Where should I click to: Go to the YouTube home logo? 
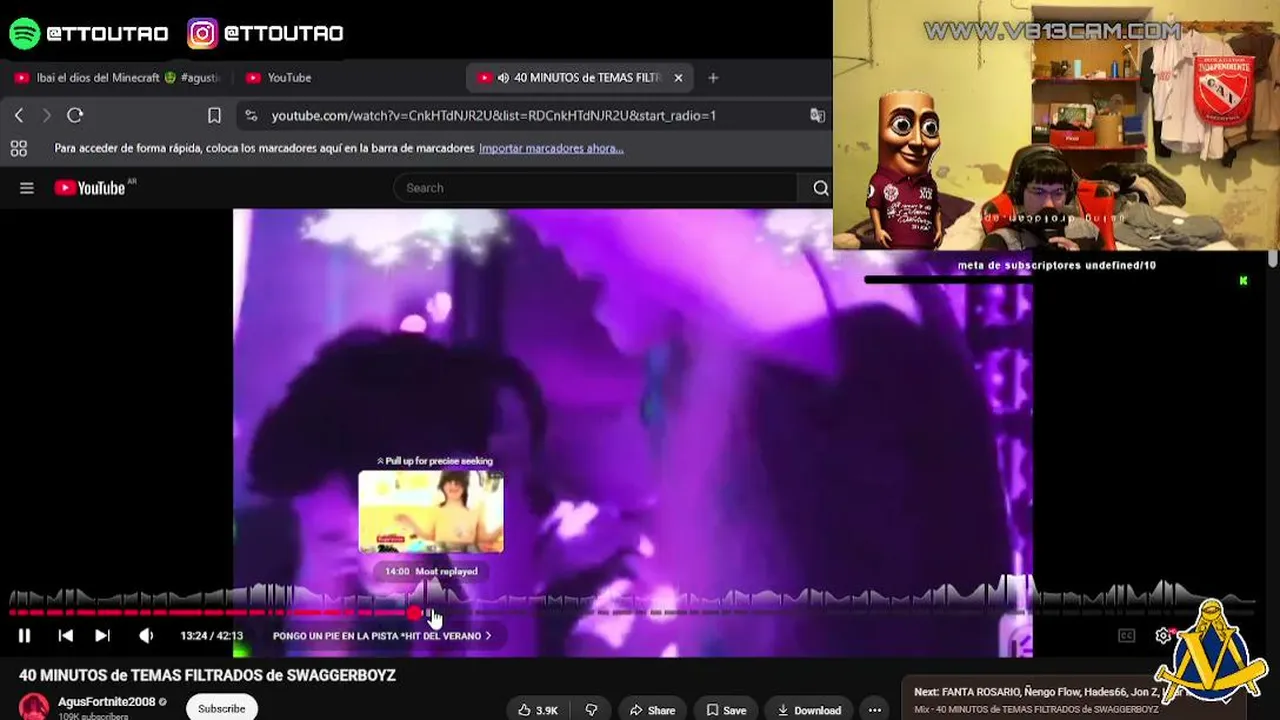click(x=90, y=188)
